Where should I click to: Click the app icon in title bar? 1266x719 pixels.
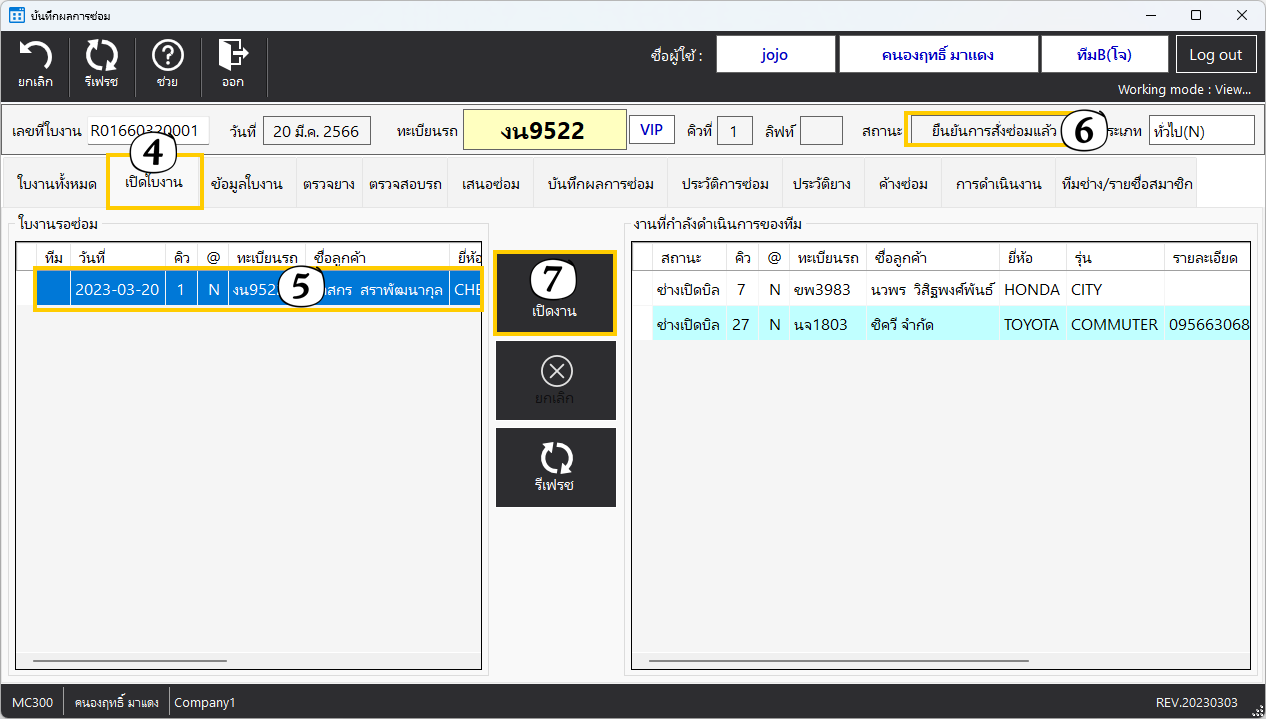coord(16,16)
